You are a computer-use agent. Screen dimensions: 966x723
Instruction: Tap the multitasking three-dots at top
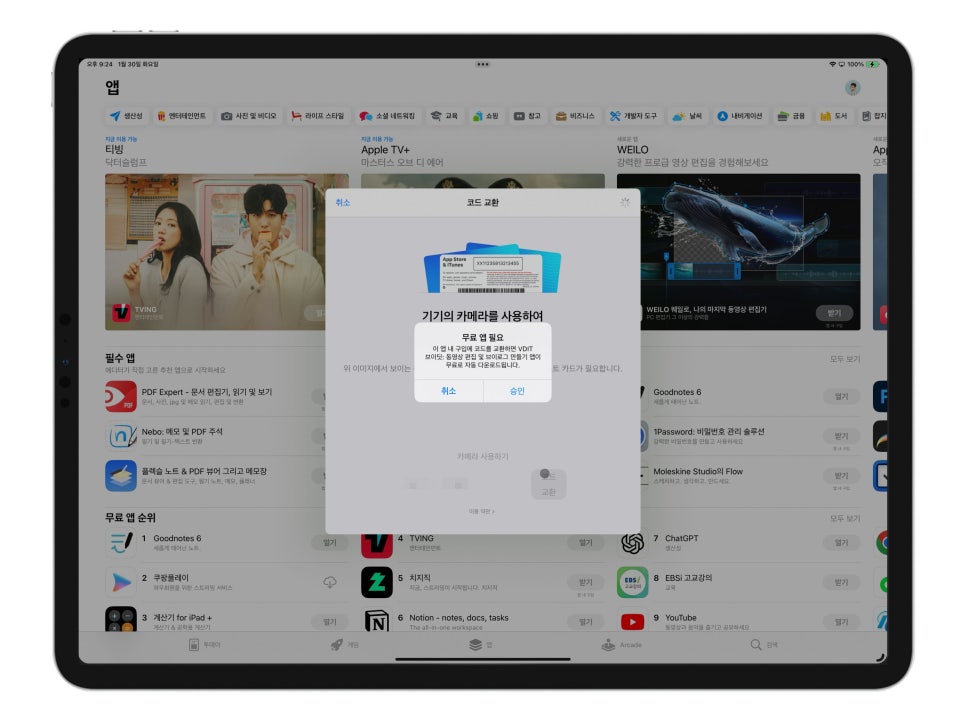pyautogui.click(x=482, y=64)
